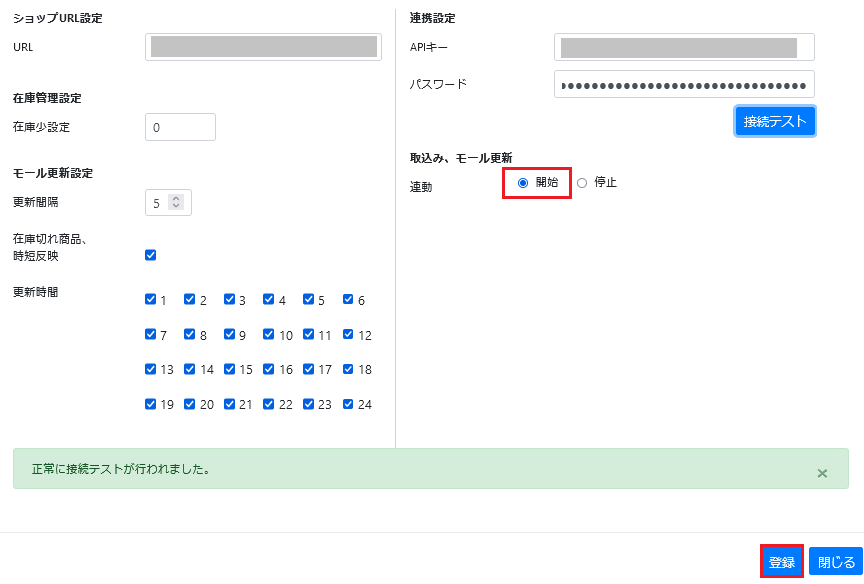Image resolution: width=864 pixels, height=584 pixels.
Task: Toggle update hour 24 checkbox
Action: (x=348, y=404)
